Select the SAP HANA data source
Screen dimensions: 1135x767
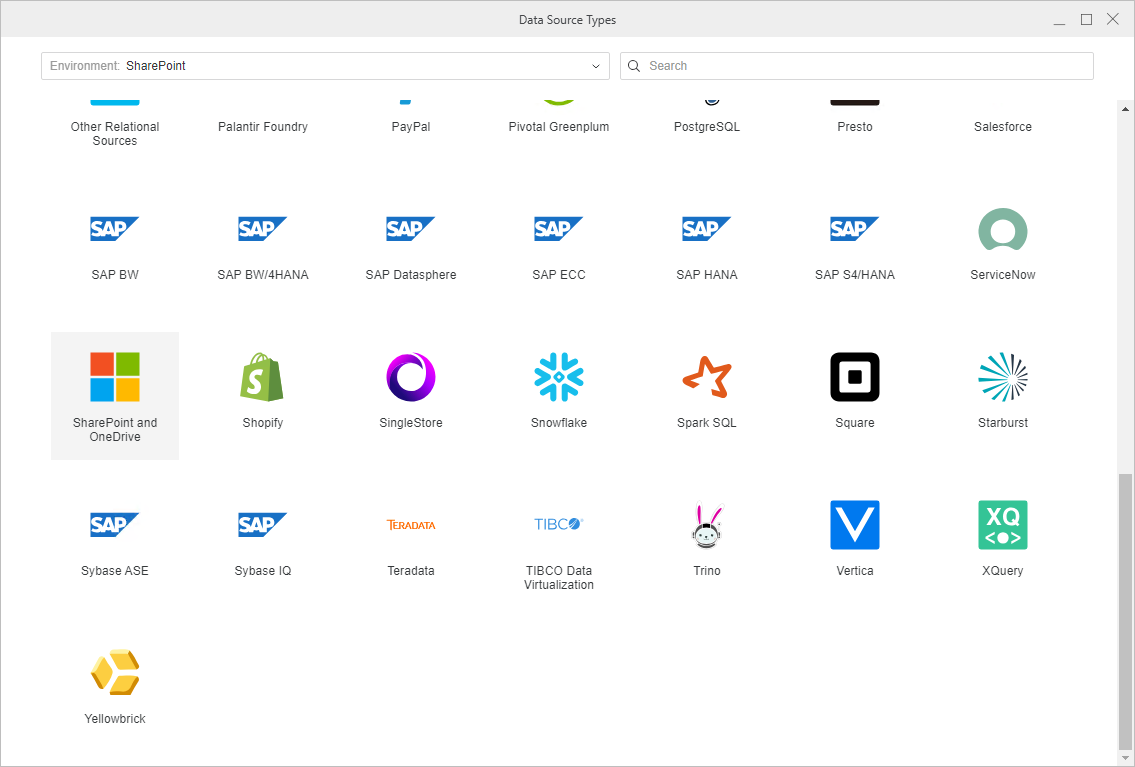tap(707, 230)
